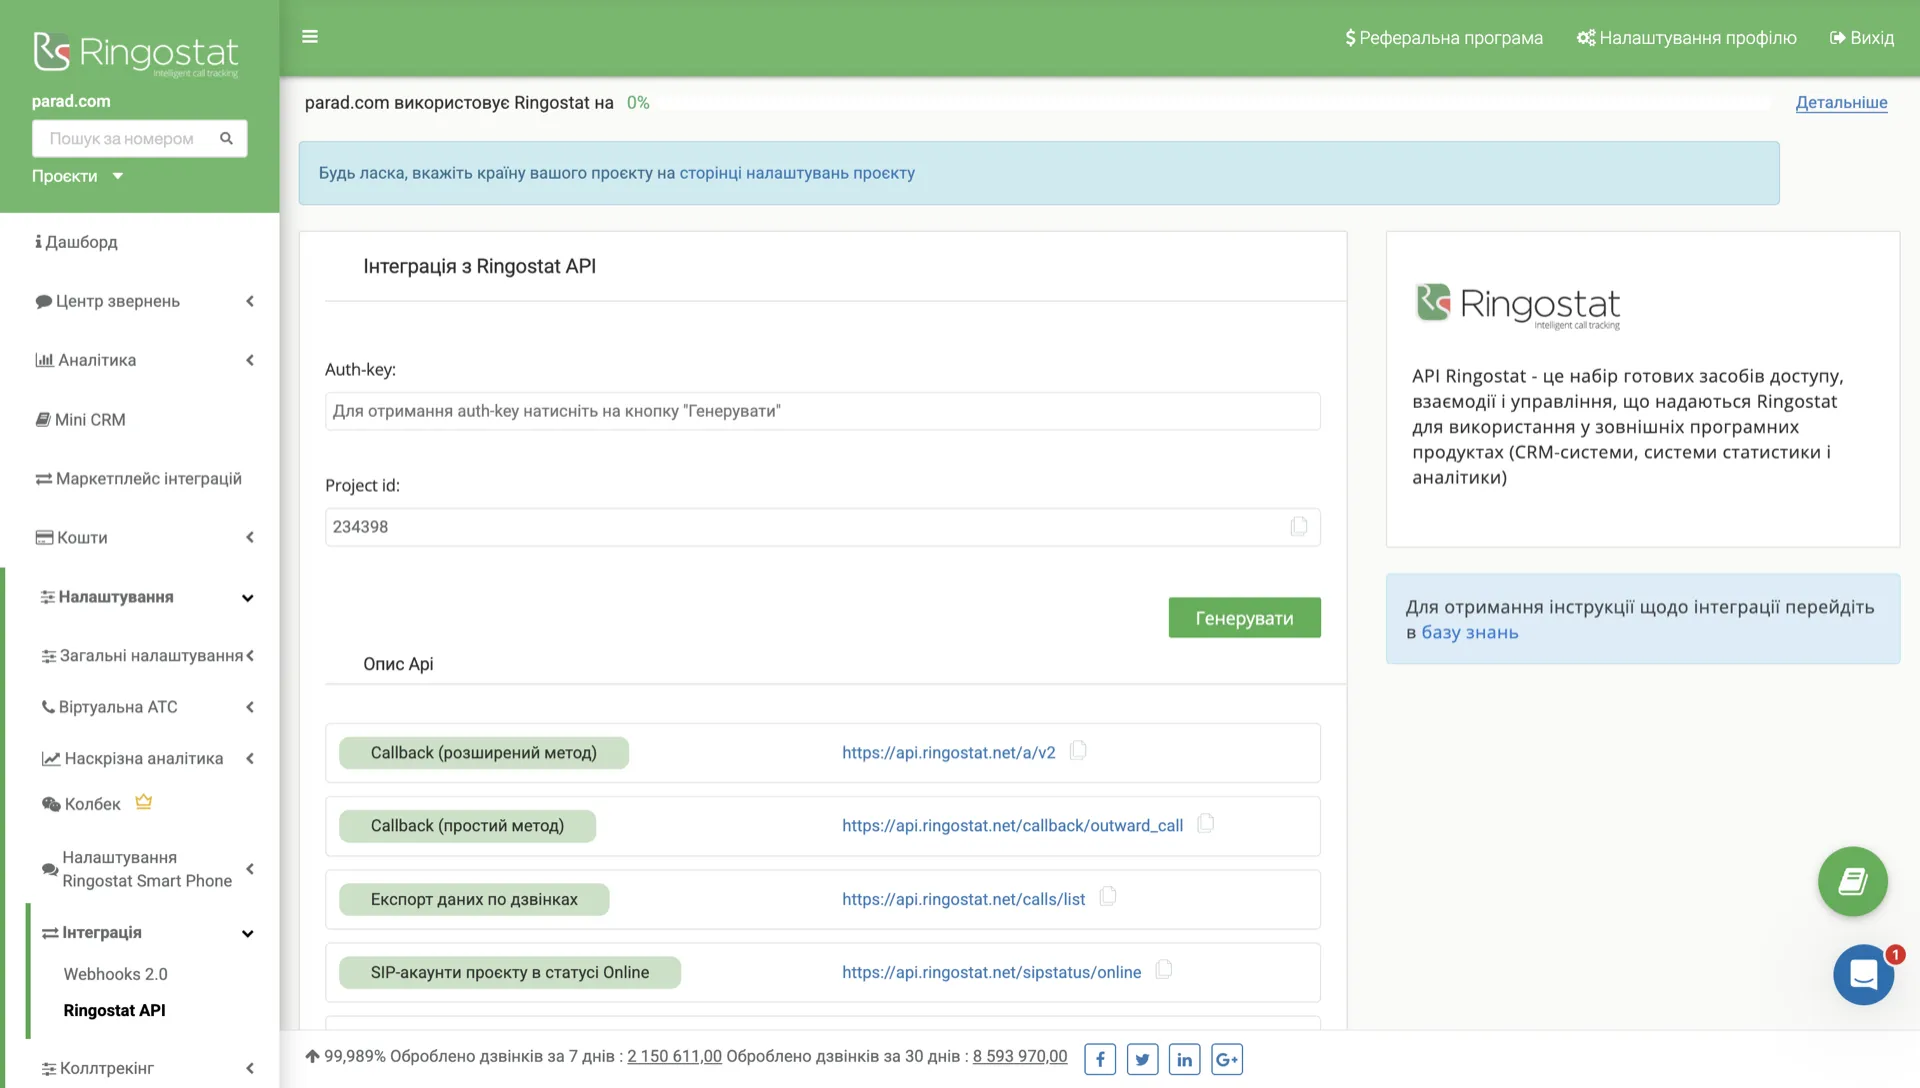
Task: Copy the sipstatus/online URL icon
Action: tap(1164, 970)
